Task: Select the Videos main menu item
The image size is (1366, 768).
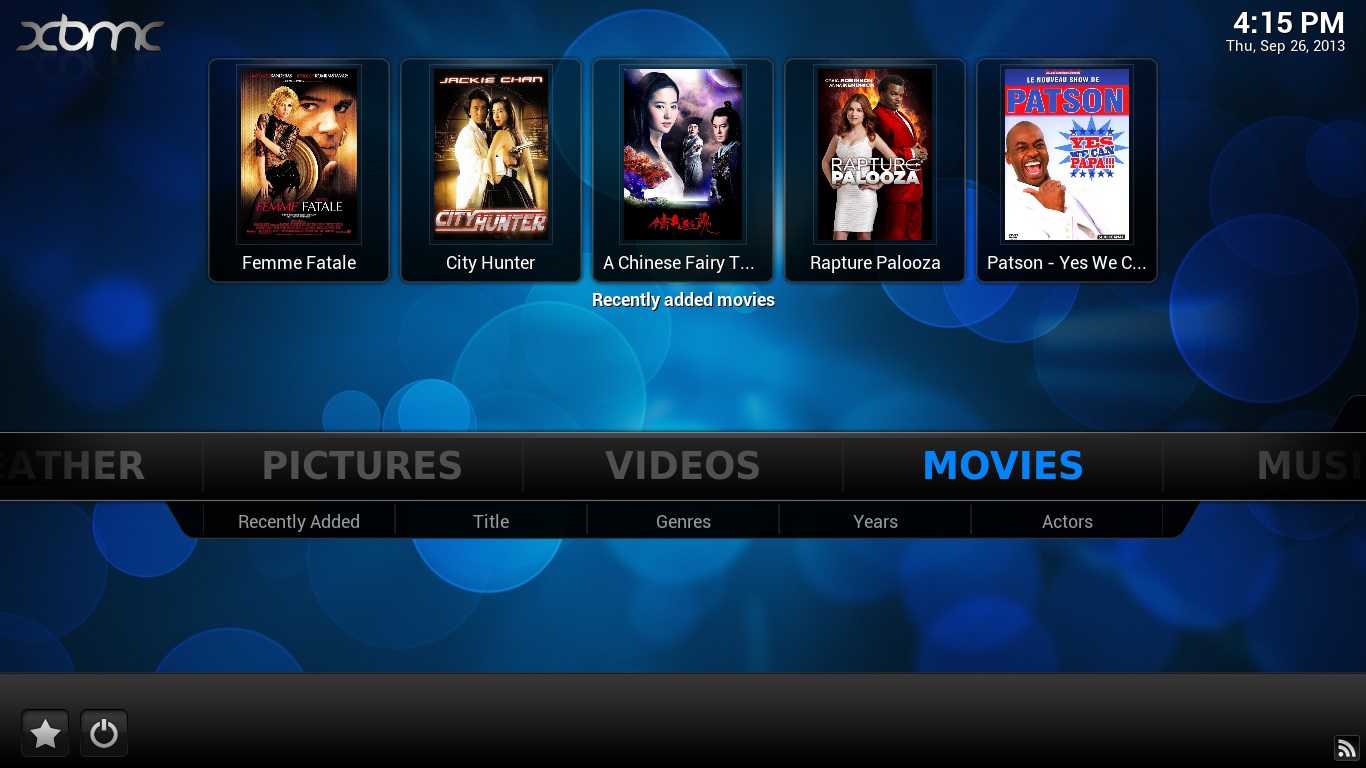Action: [683, 466]
